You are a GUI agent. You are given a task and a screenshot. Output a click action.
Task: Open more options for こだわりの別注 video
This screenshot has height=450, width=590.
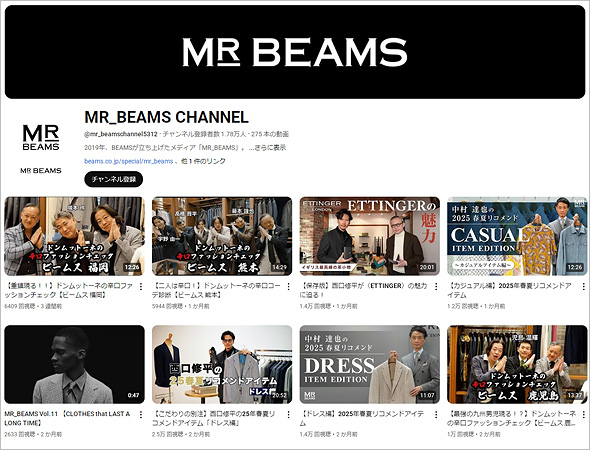click(288, 415)
